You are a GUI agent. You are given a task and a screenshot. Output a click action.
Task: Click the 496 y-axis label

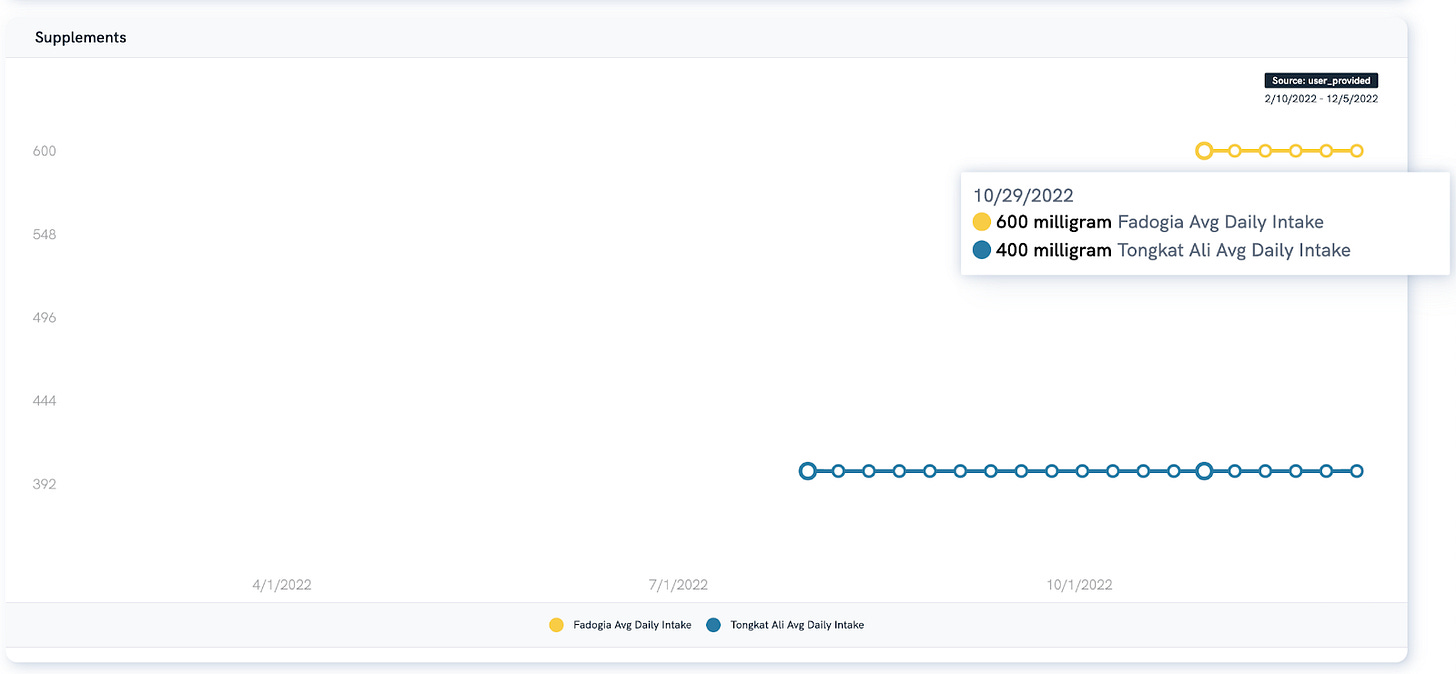tap(44, 317)
